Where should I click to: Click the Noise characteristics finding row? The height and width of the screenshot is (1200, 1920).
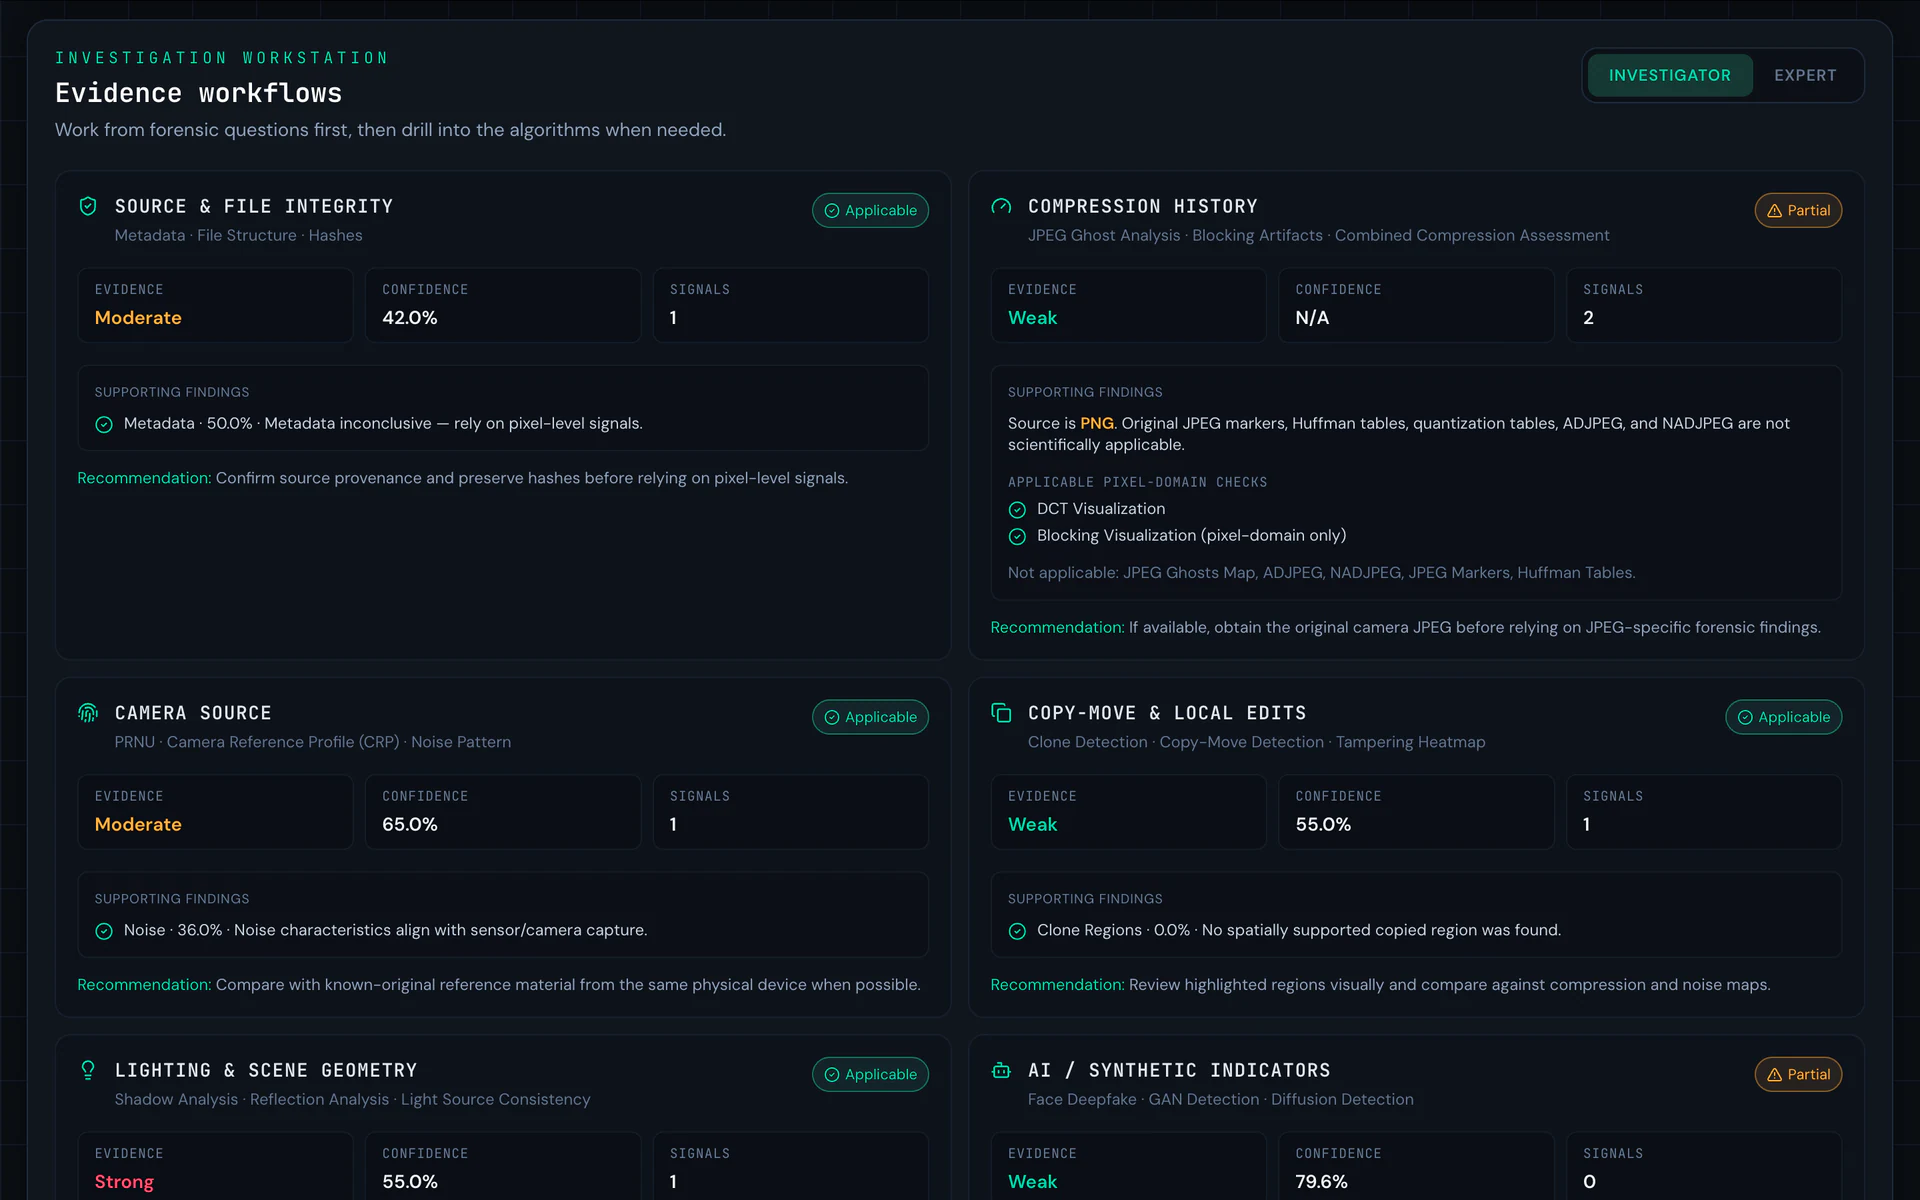[x=502, y=931]
